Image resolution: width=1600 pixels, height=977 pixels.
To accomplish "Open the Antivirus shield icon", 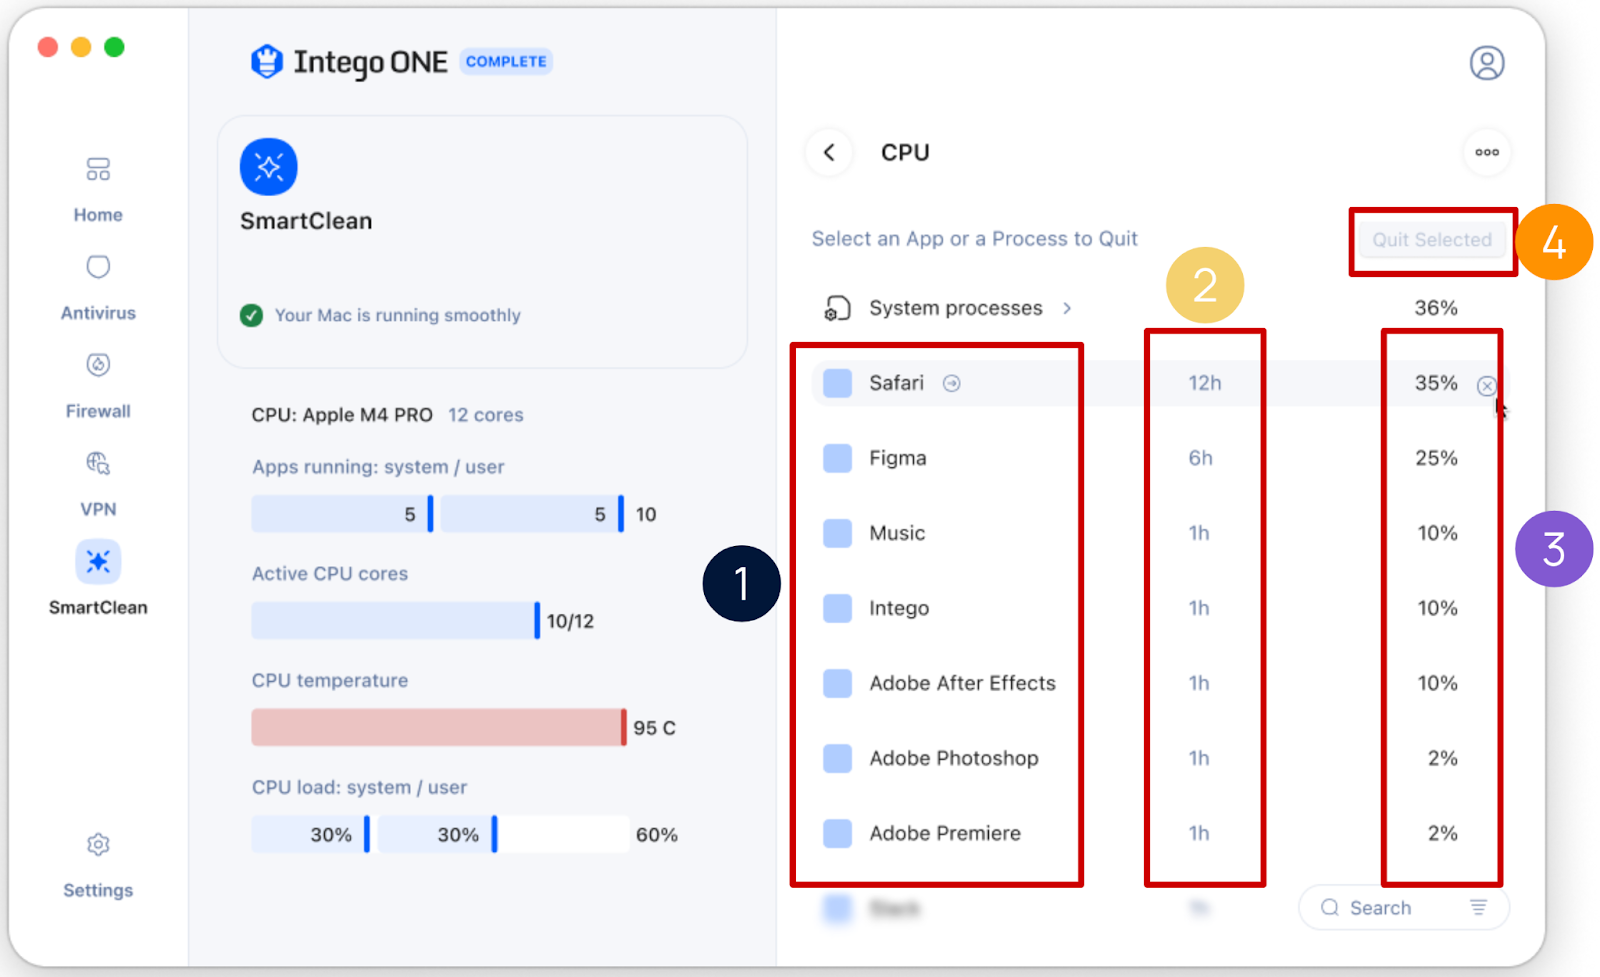I will [x=98, y=267].
